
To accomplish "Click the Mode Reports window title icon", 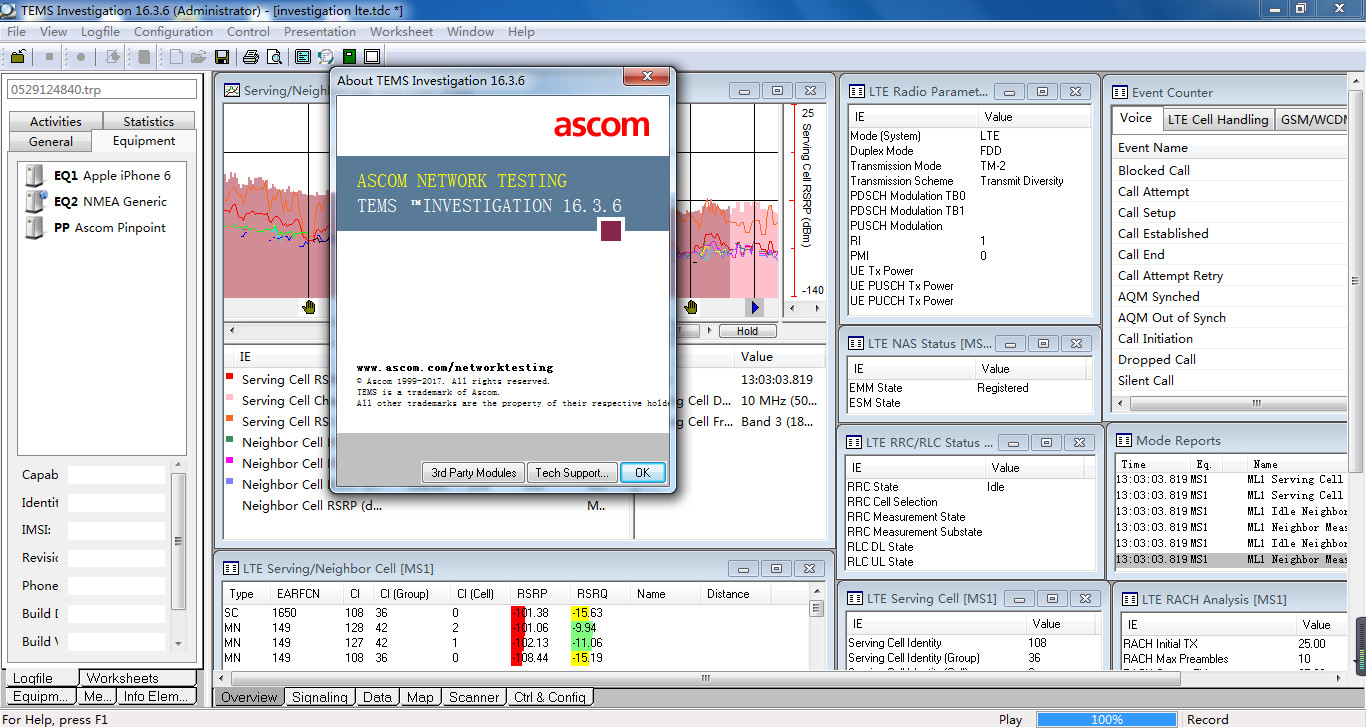I will (x=1124, y=440).
